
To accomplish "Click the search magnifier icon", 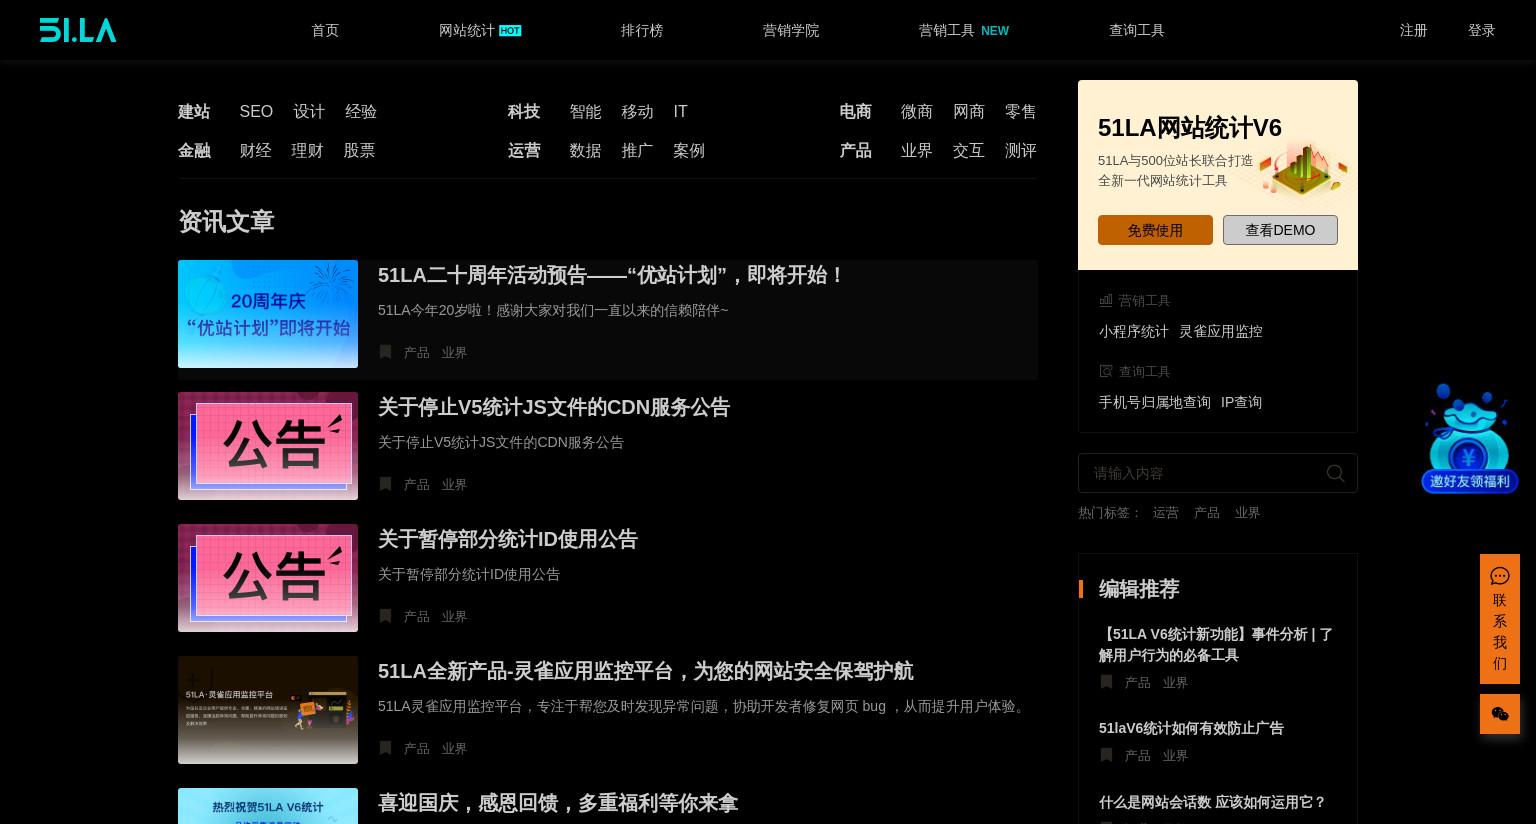I will coord(1335,473).
